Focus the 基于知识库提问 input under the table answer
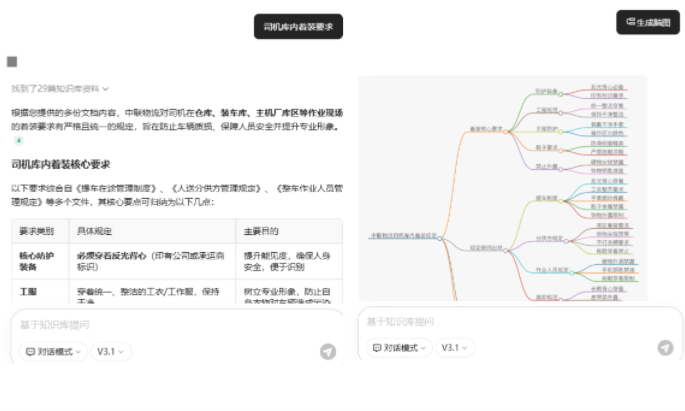 click(x=160, y=325)
